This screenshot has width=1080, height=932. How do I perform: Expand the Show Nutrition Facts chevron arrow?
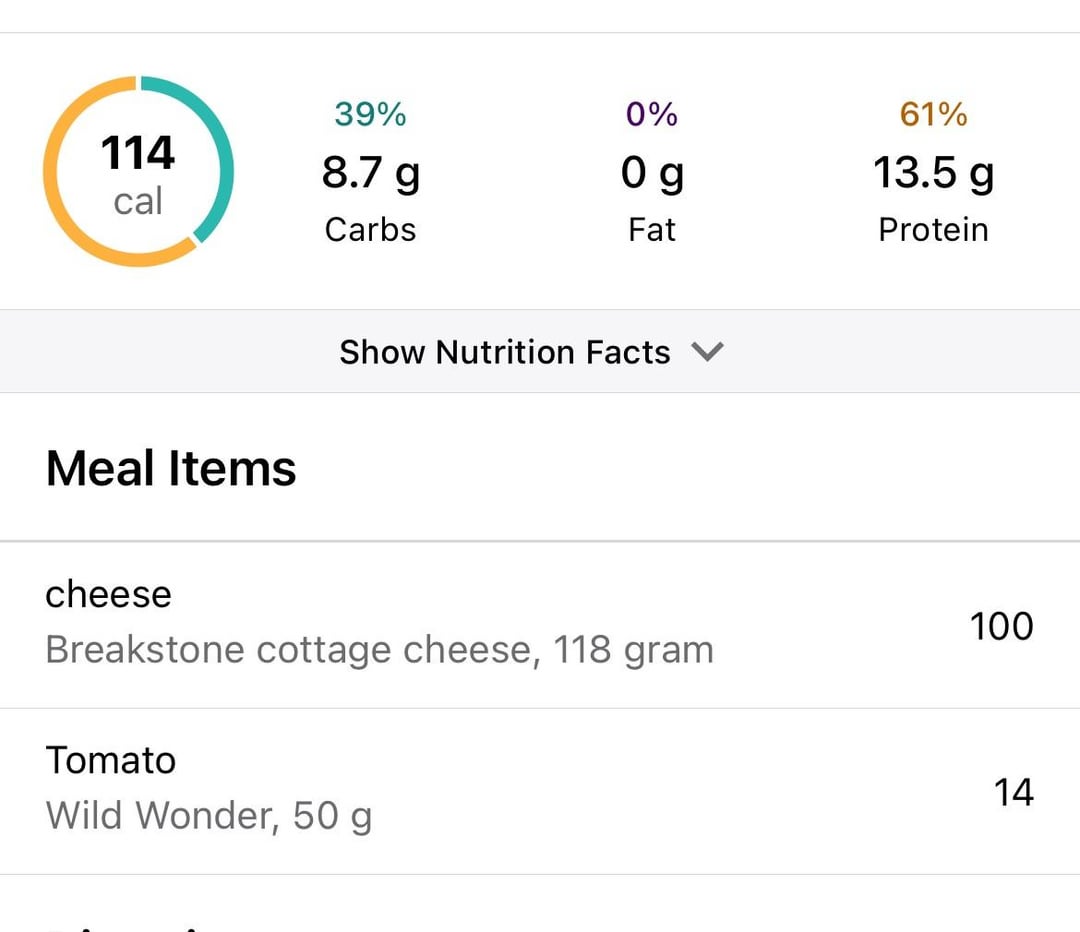pos(707,352)
